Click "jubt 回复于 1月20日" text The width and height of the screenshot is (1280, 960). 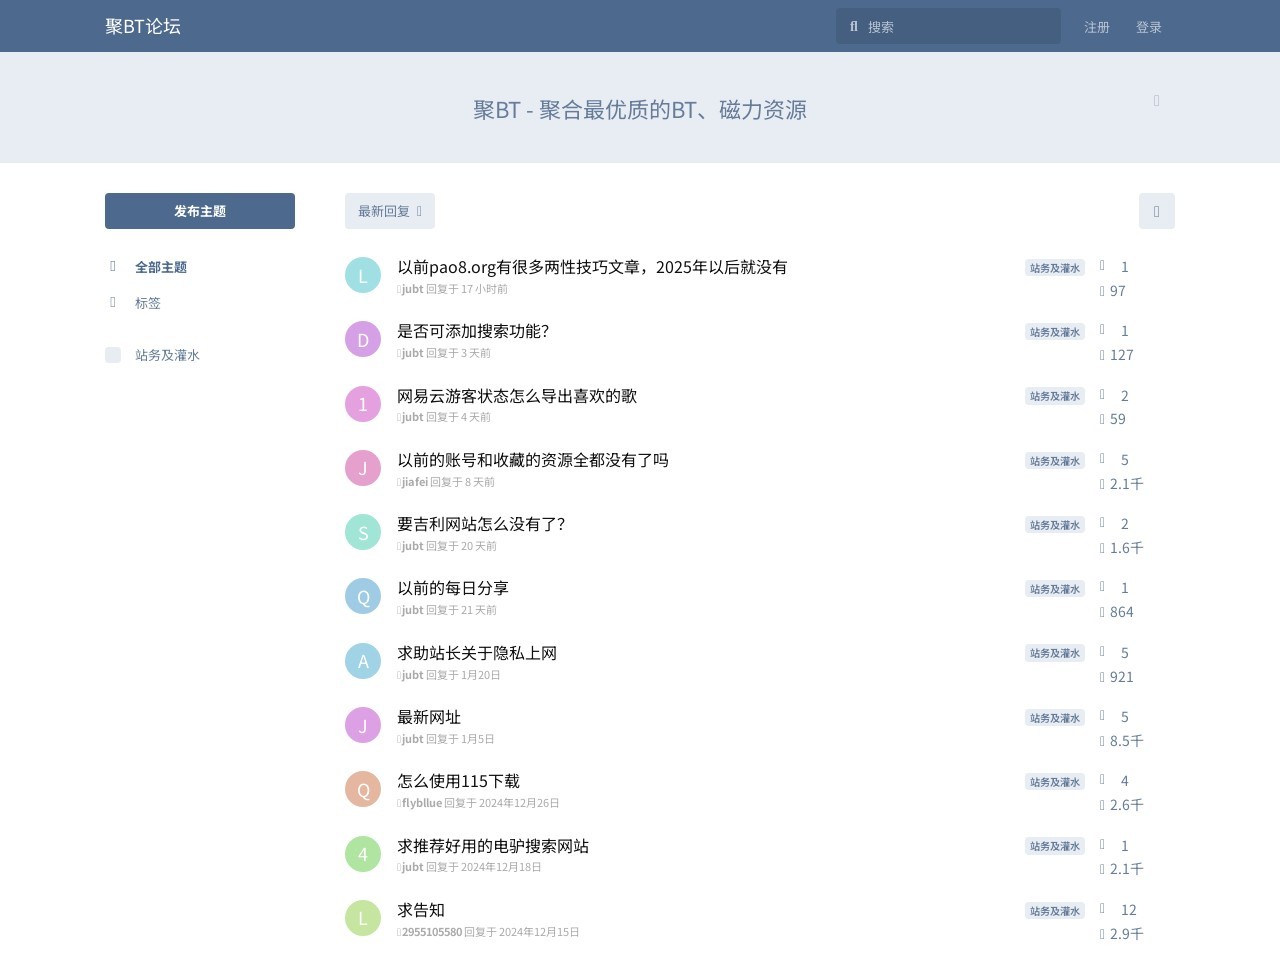click(x=451, y=675)
